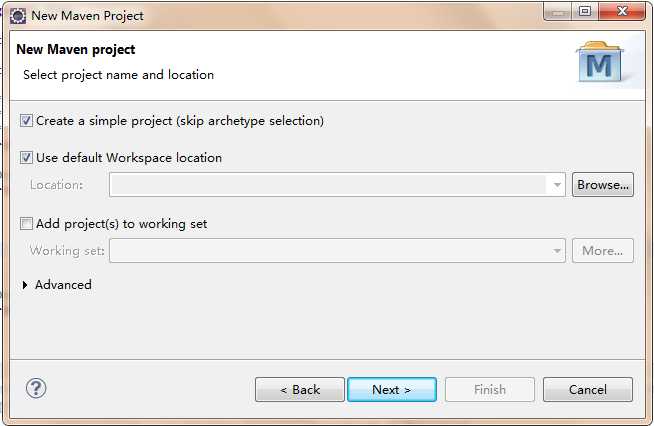The width and height of the screenshot is (654, 426).
Task: Go to the previous page with Back
Action: tap(300, 389)
